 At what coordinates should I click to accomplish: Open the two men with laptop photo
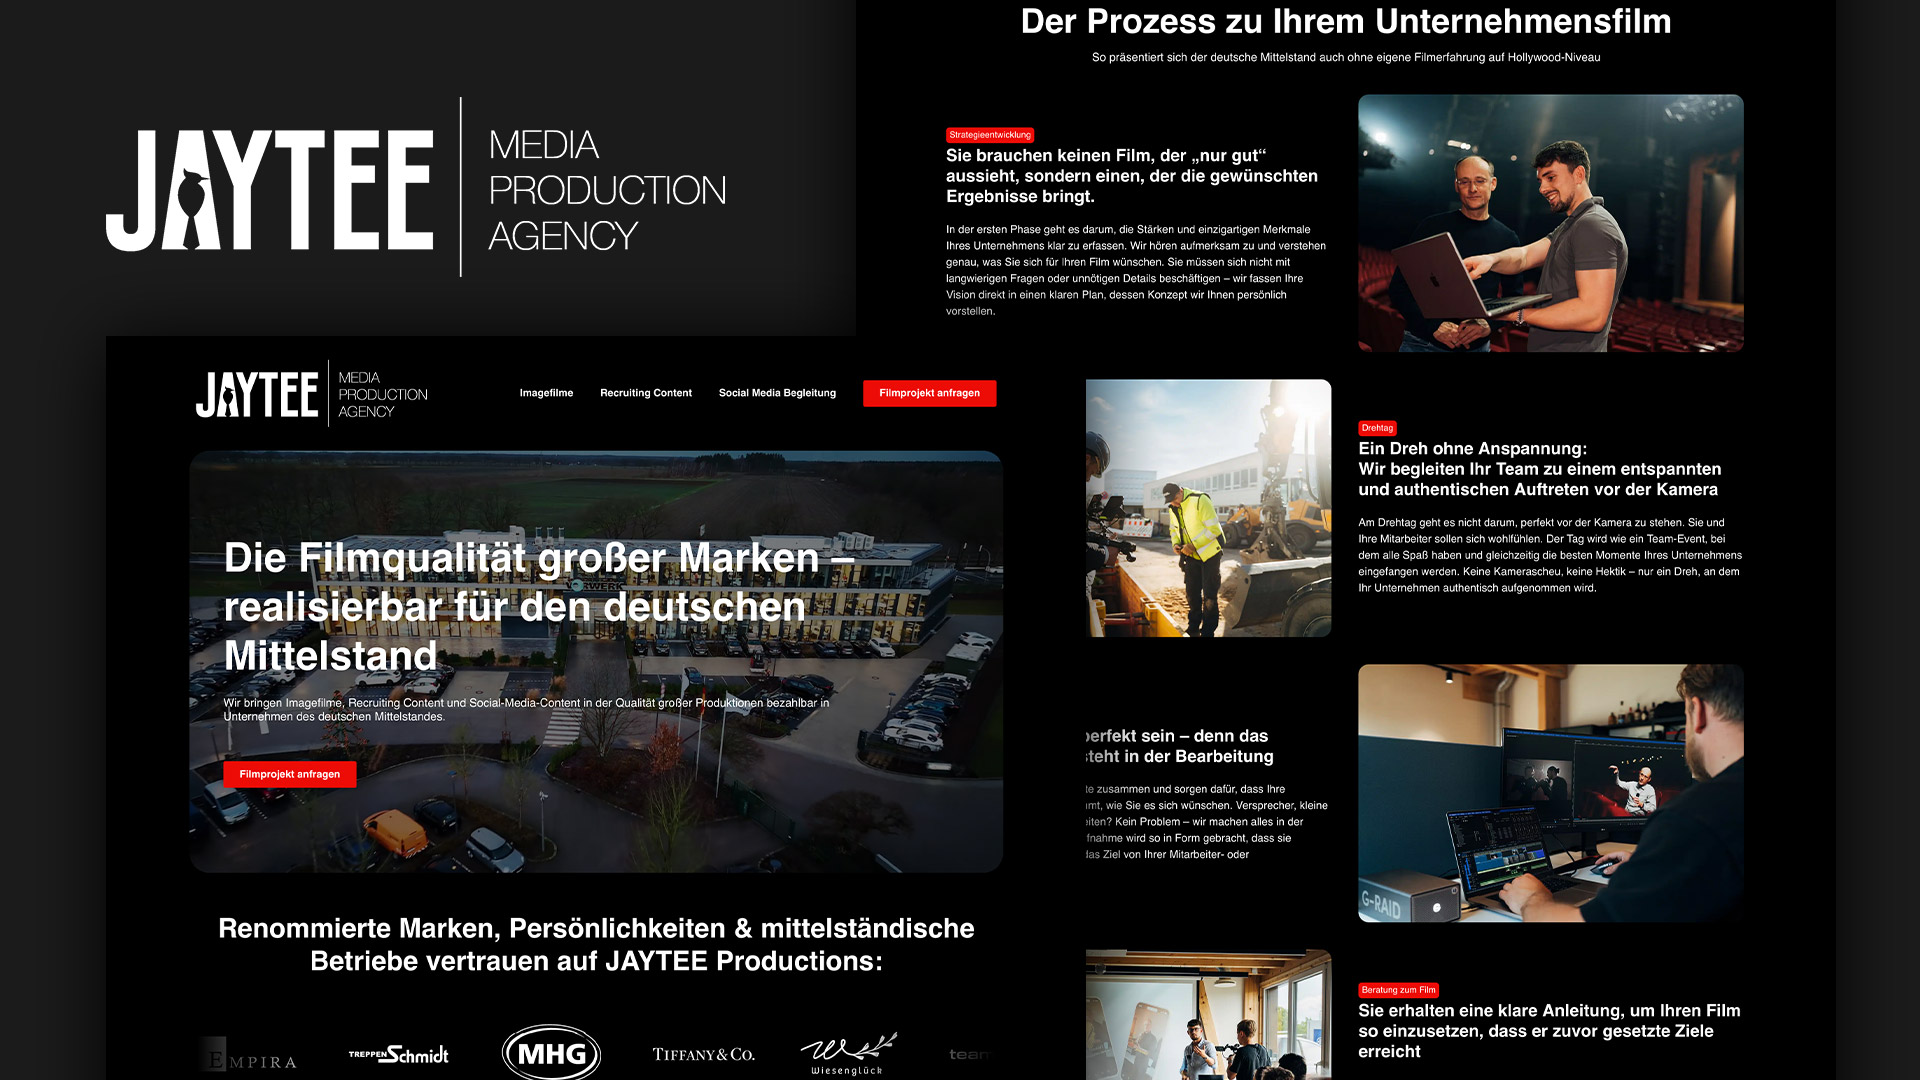pyautogui.click(x=1550, y=223)
